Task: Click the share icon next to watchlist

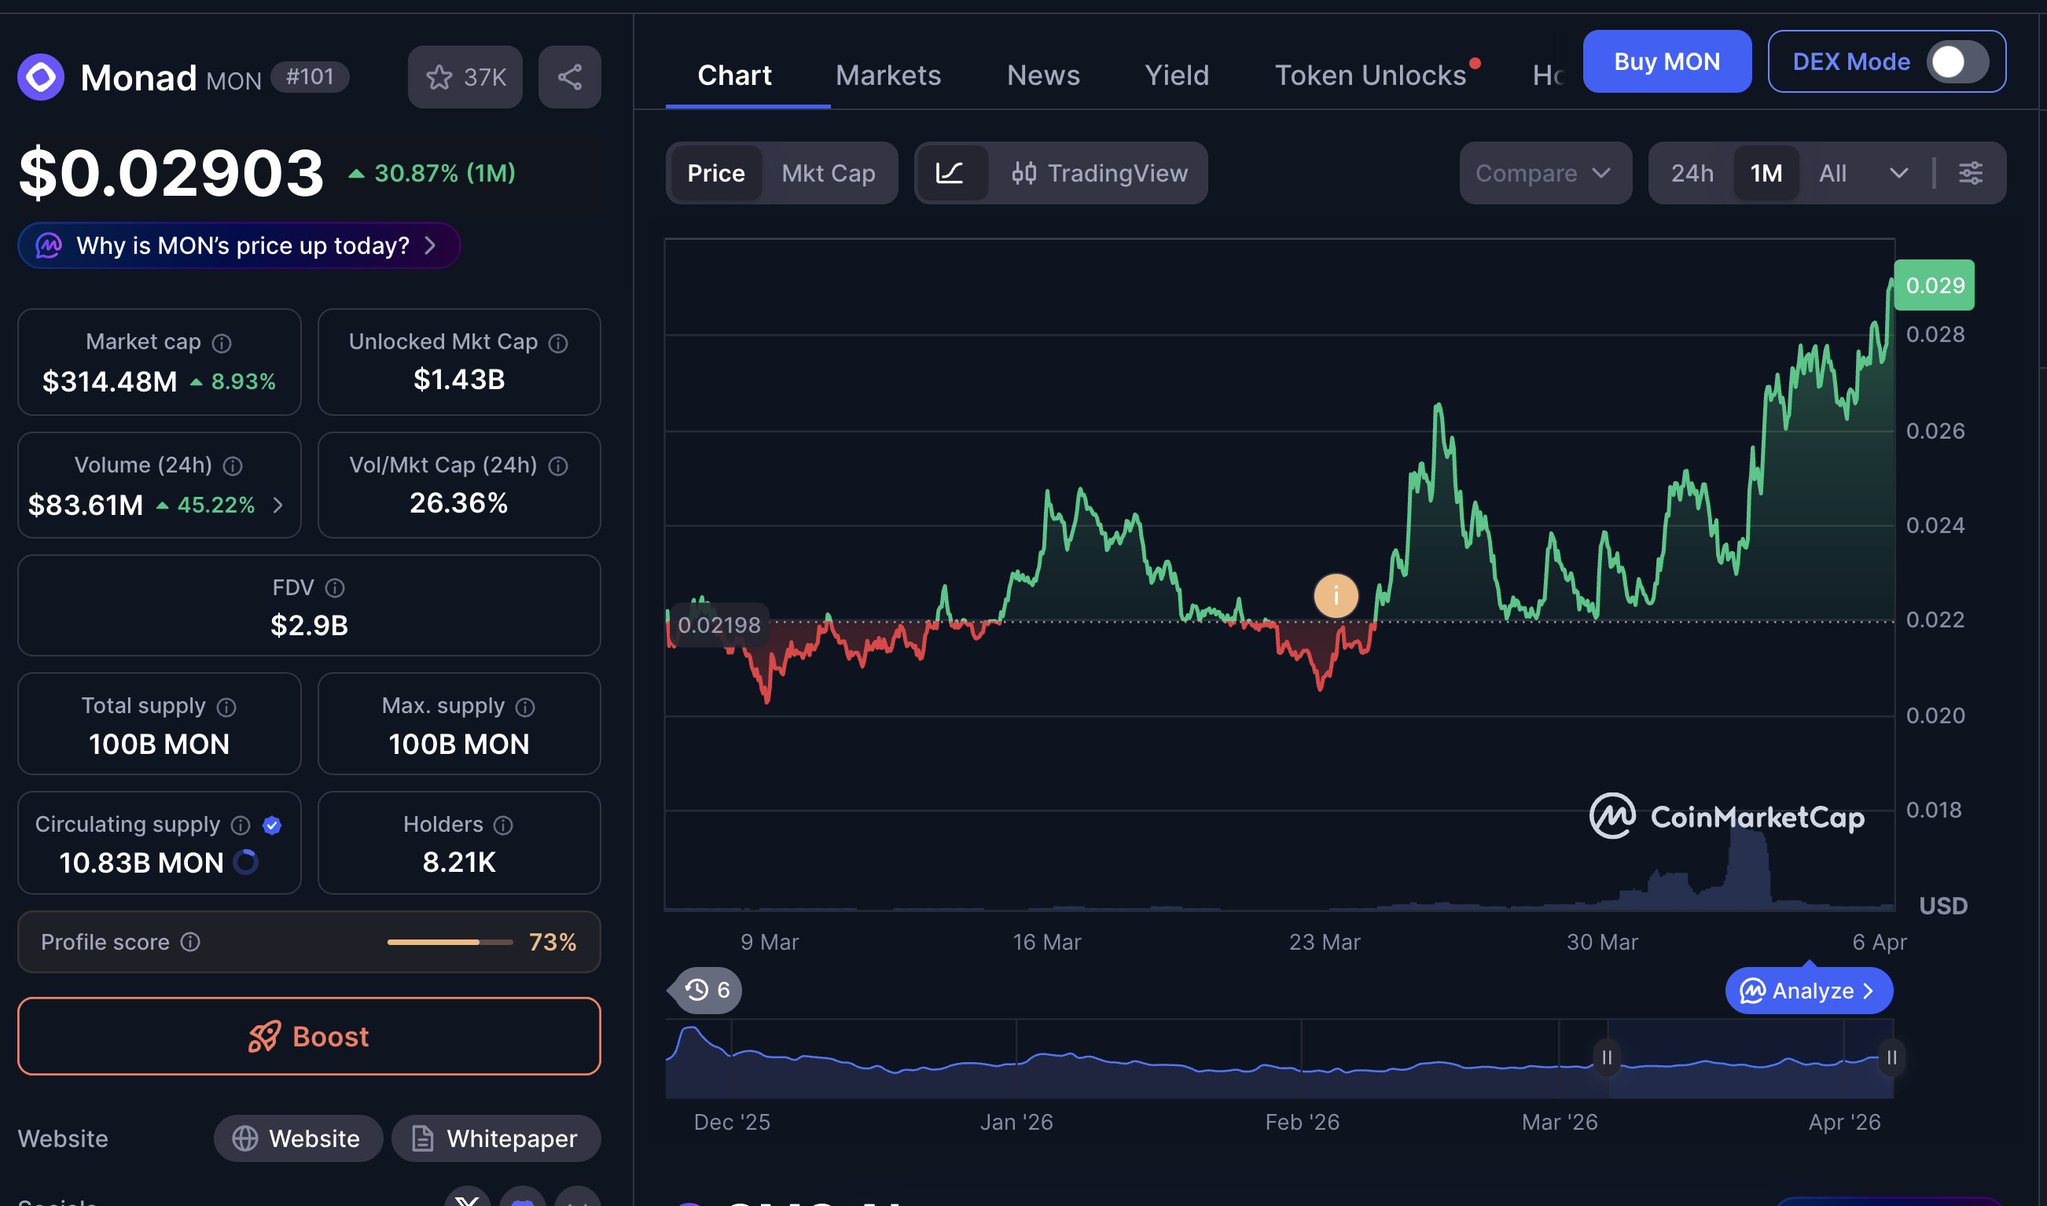Action: tap(569, 77)
